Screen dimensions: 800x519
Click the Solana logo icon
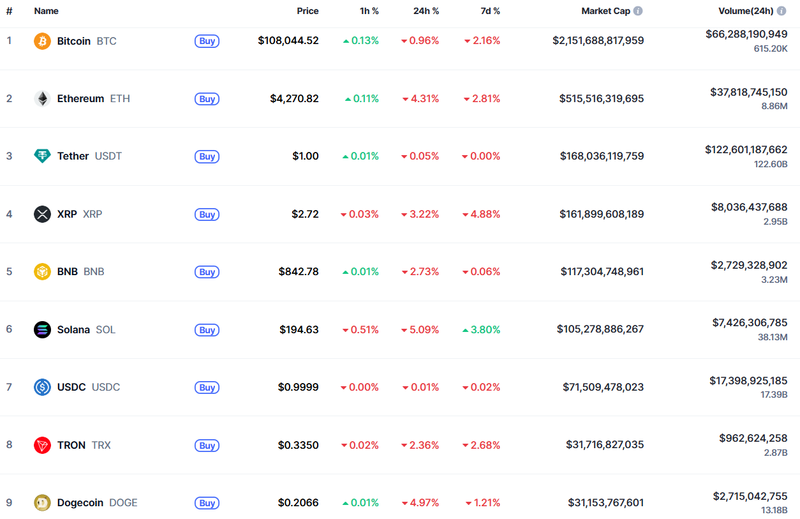click(42, 330)
